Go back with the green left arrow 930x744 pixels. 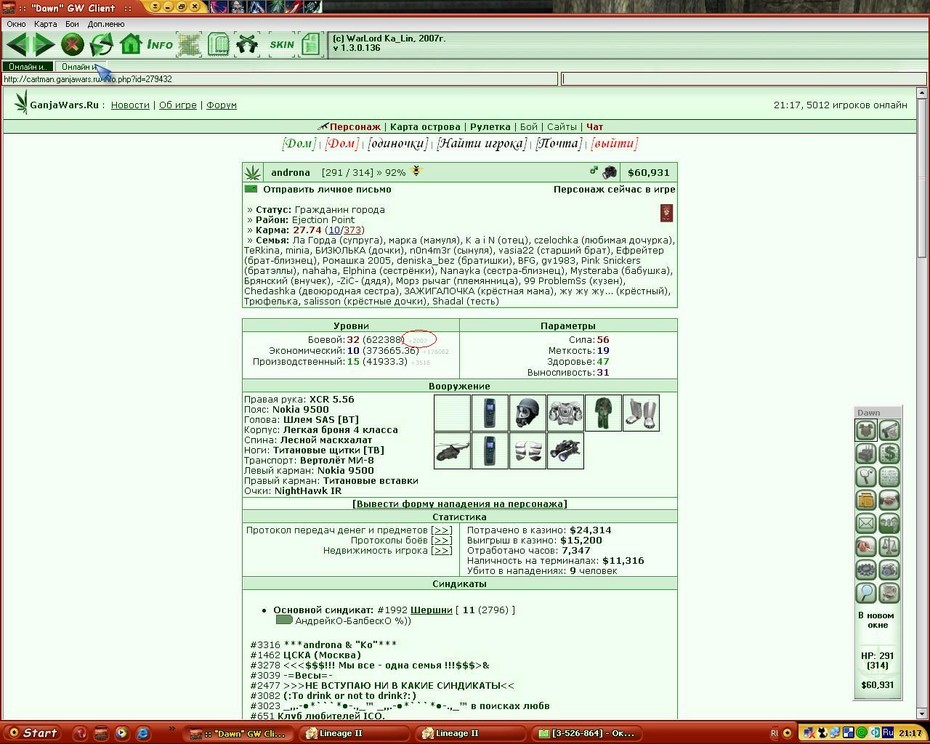pos(17,44)
